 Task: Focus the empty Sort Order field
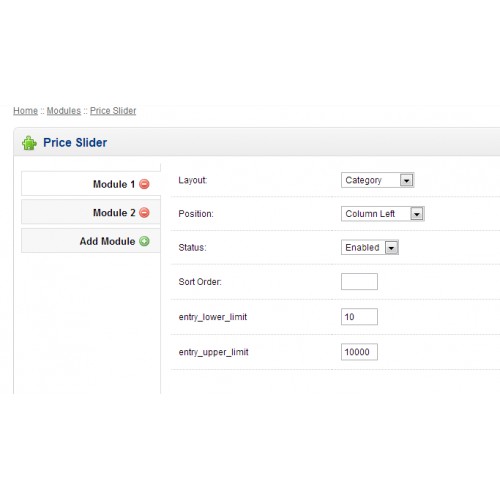click(x=359, y=282)
